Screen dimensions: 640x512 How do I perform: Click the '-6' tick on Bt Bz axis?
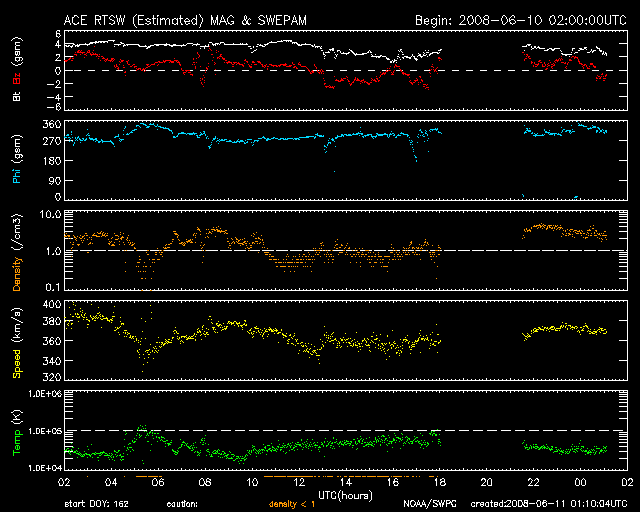(x=55, y=107)
